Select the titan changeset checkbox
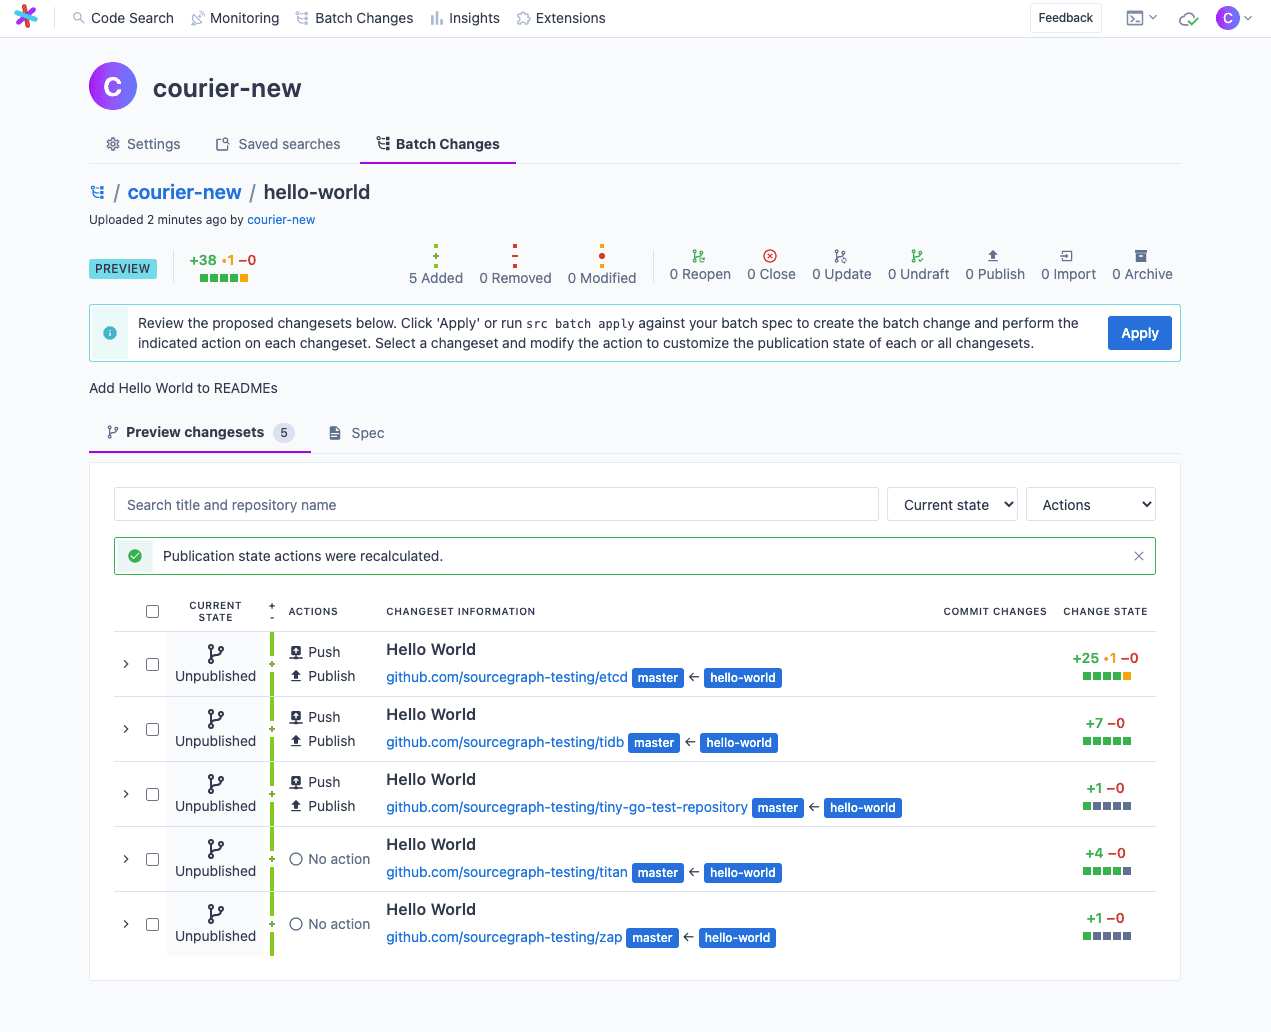This screenshot has height=1032, width=1271. tap(152, 859)
